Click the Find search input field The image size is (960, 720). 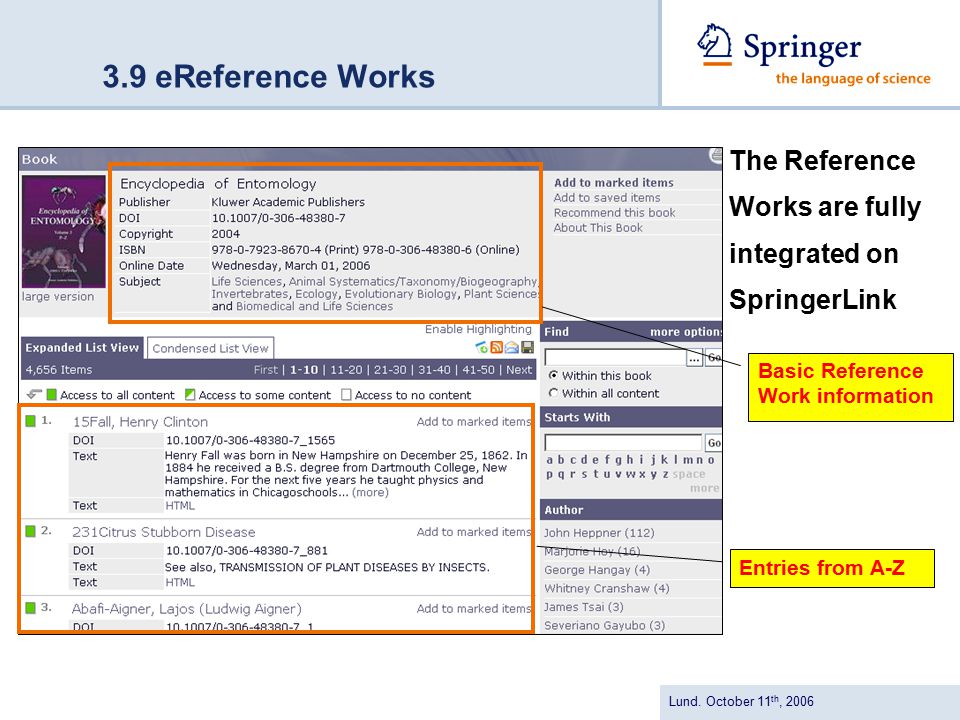(615, 358)
